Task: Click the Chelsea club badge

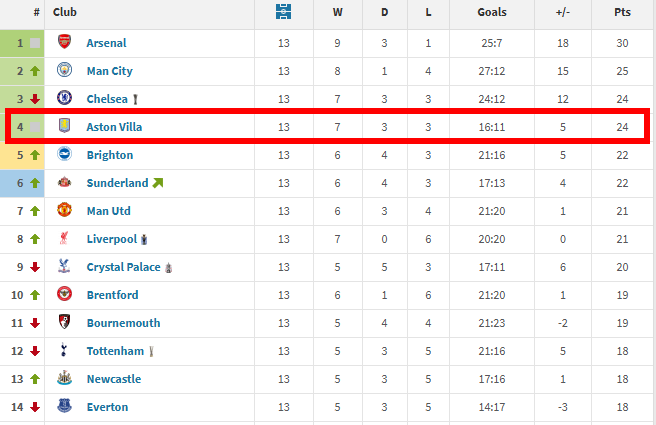Action: coord(65,99)
